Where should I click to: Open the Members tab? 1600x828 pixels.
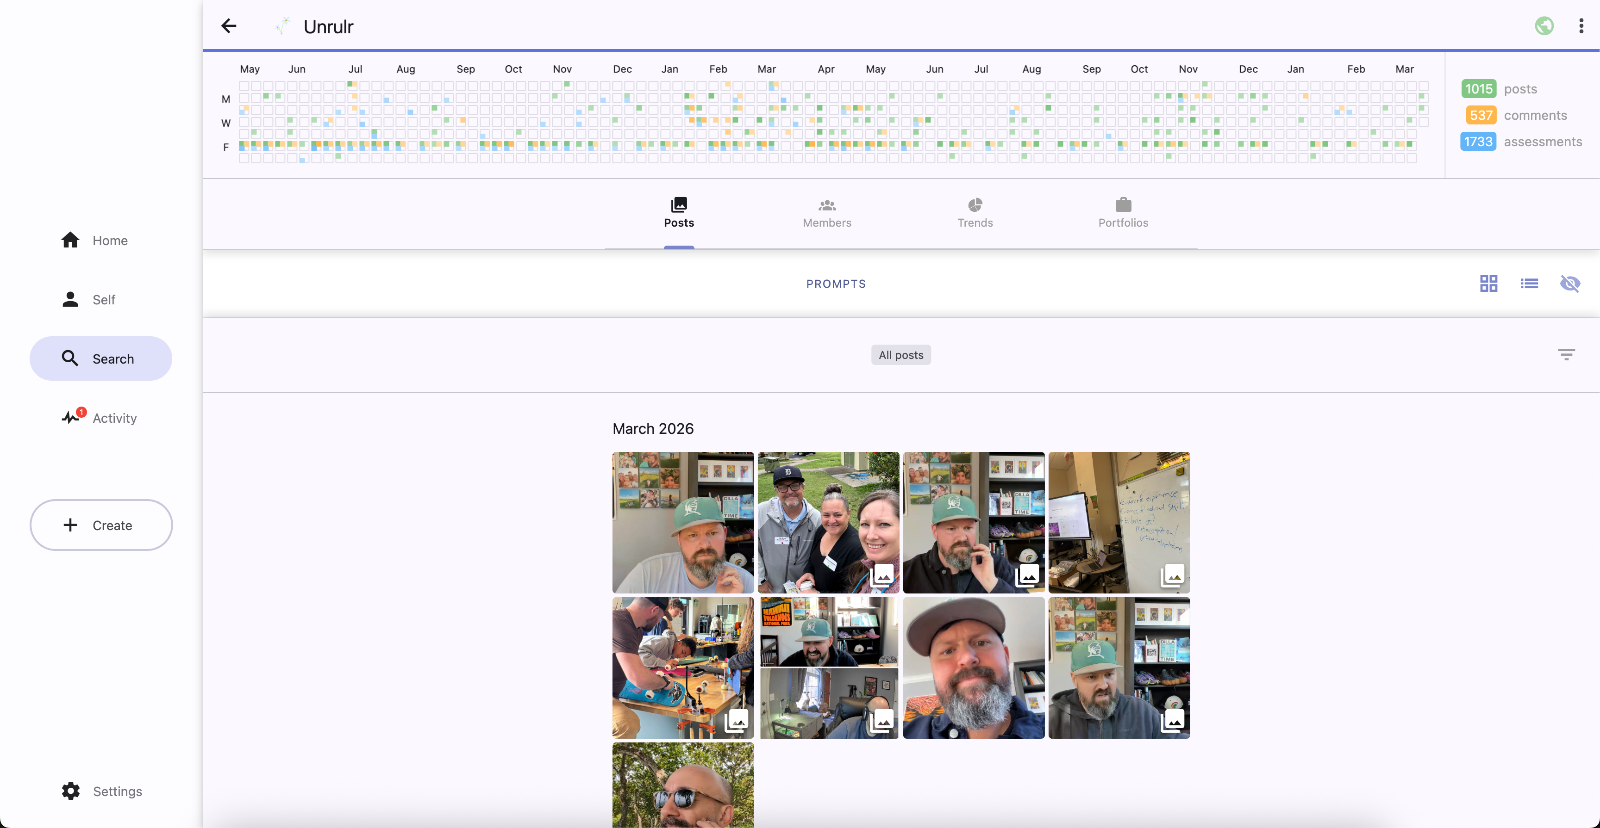(x=827, y=213)
